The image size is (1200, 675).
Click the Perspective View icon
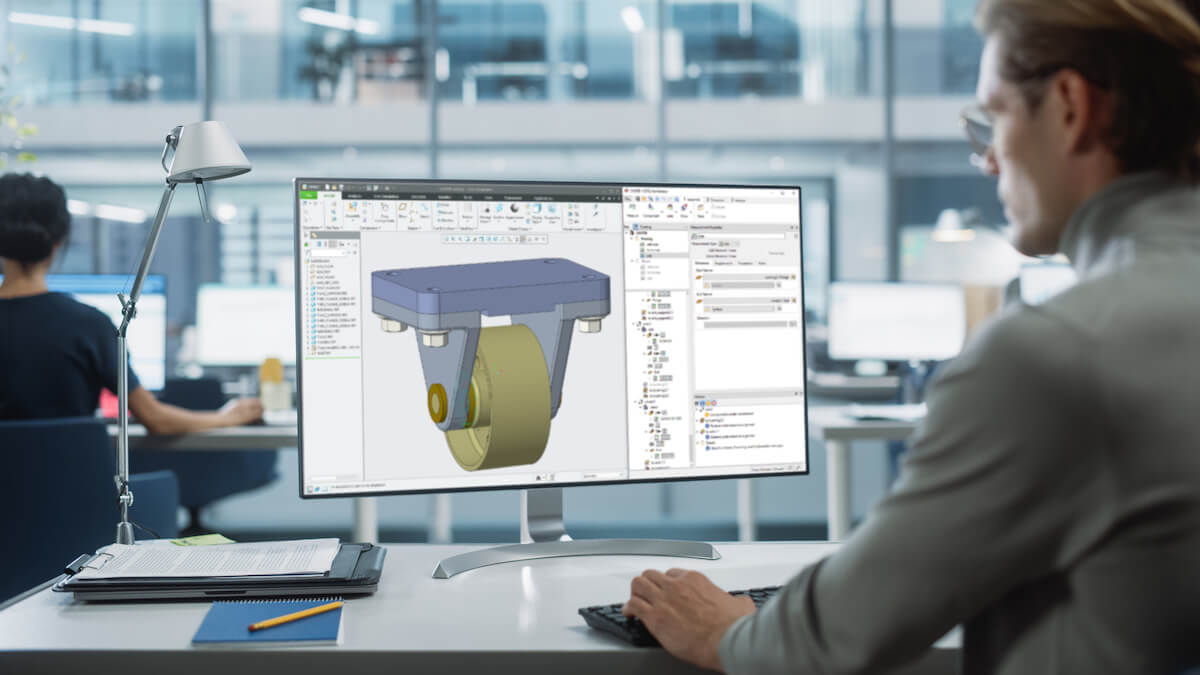[x=552, y=212]
